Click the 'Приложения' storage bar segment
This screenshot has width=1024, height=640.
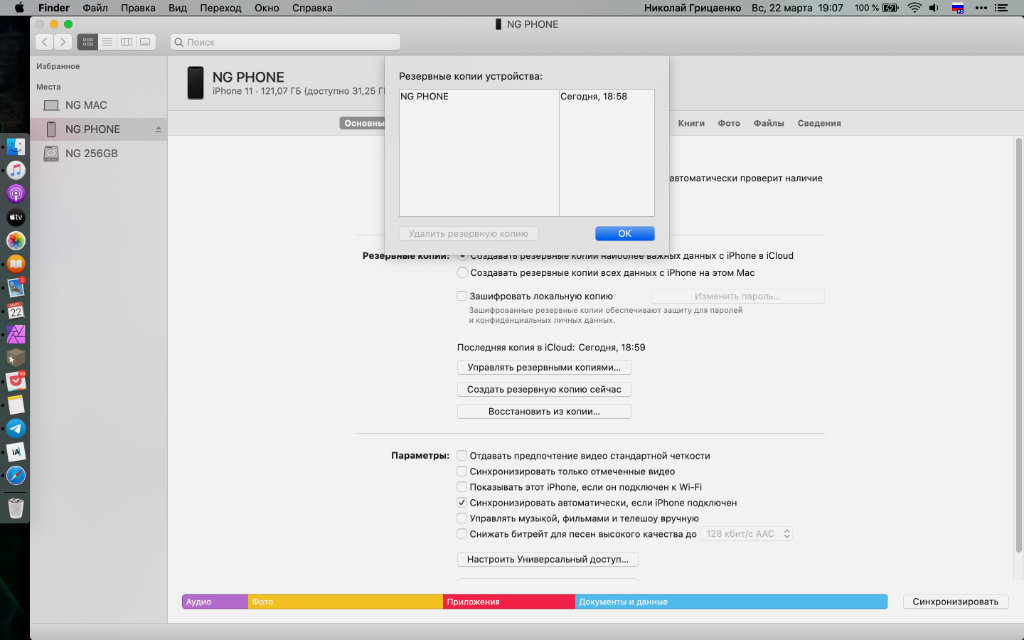508,602
